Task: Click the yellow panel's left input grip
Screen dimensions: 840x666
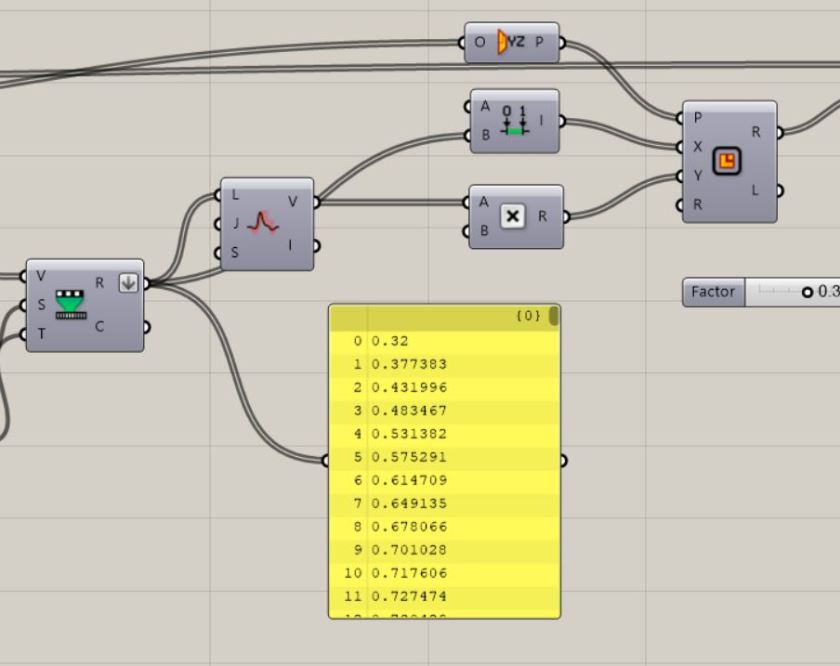Action: (x=325, y=461)
